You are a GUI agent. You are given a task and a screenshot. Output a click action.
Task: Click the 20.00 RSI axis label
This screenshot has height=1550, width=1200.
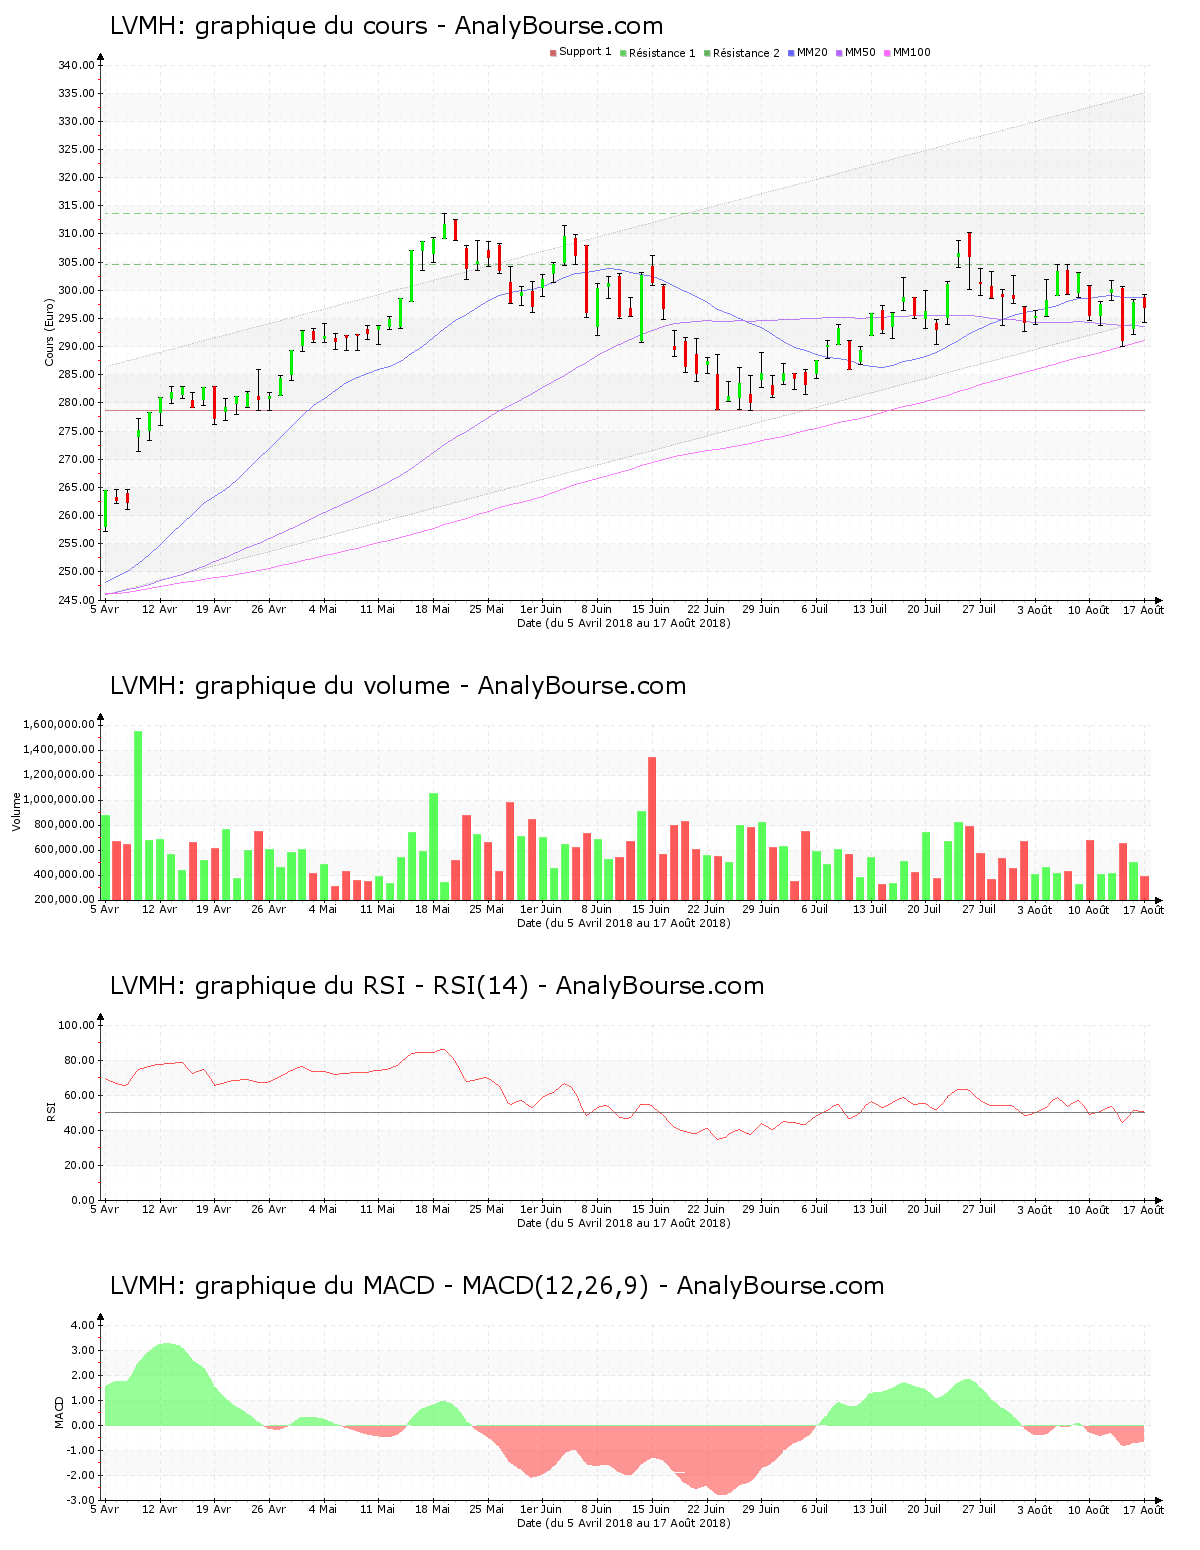[80, 1165]
